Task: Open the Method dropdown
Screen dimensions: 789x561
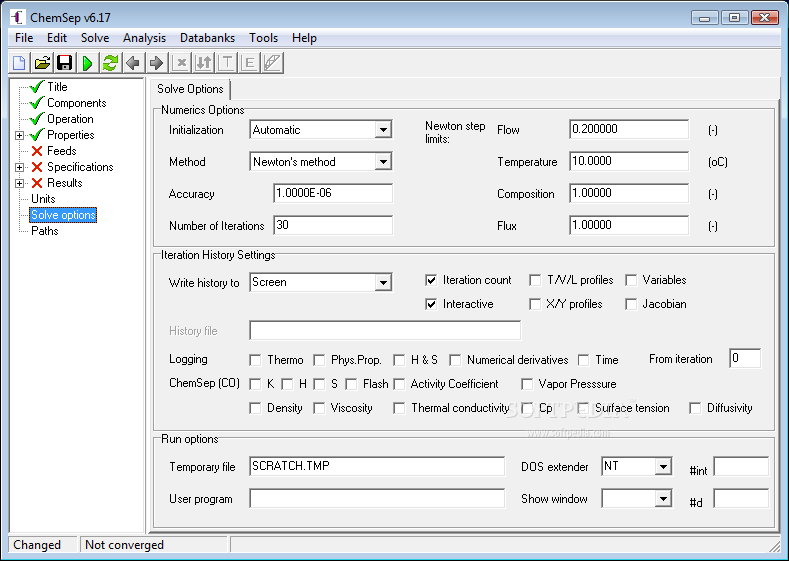Action: point(383,162)
